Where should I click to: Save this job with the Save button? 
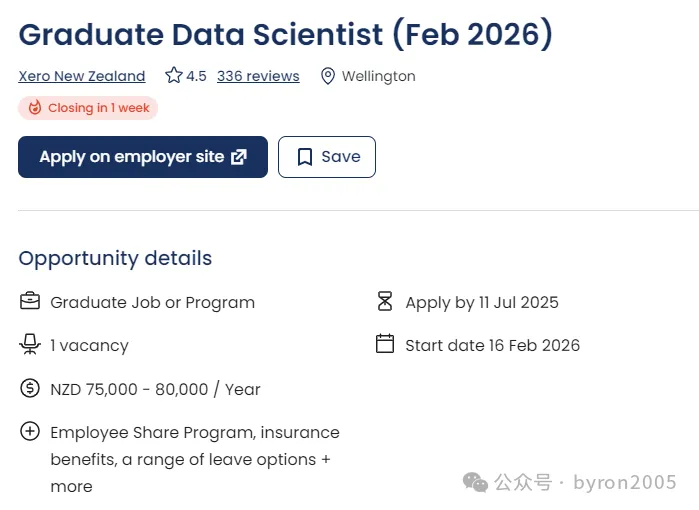pyautogui.click(x=327, y=157)
